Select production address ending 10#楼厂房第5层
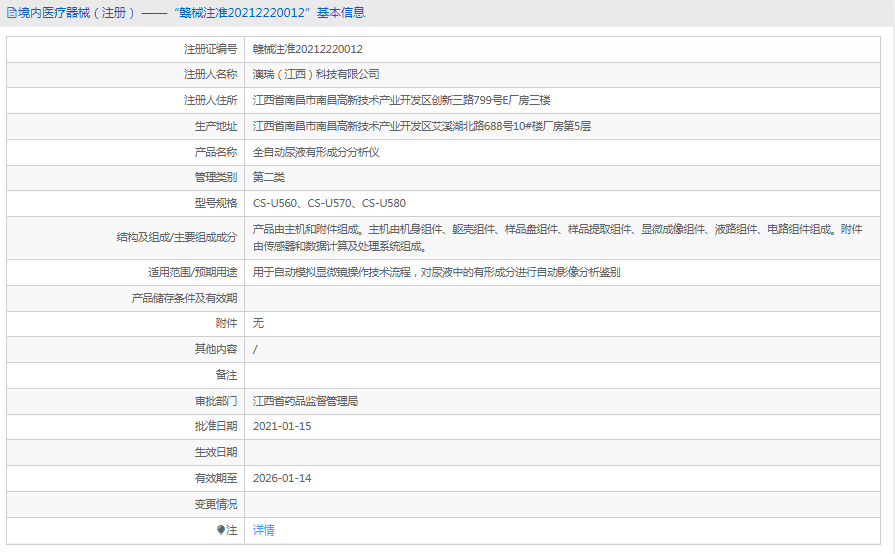 point(422,126)
